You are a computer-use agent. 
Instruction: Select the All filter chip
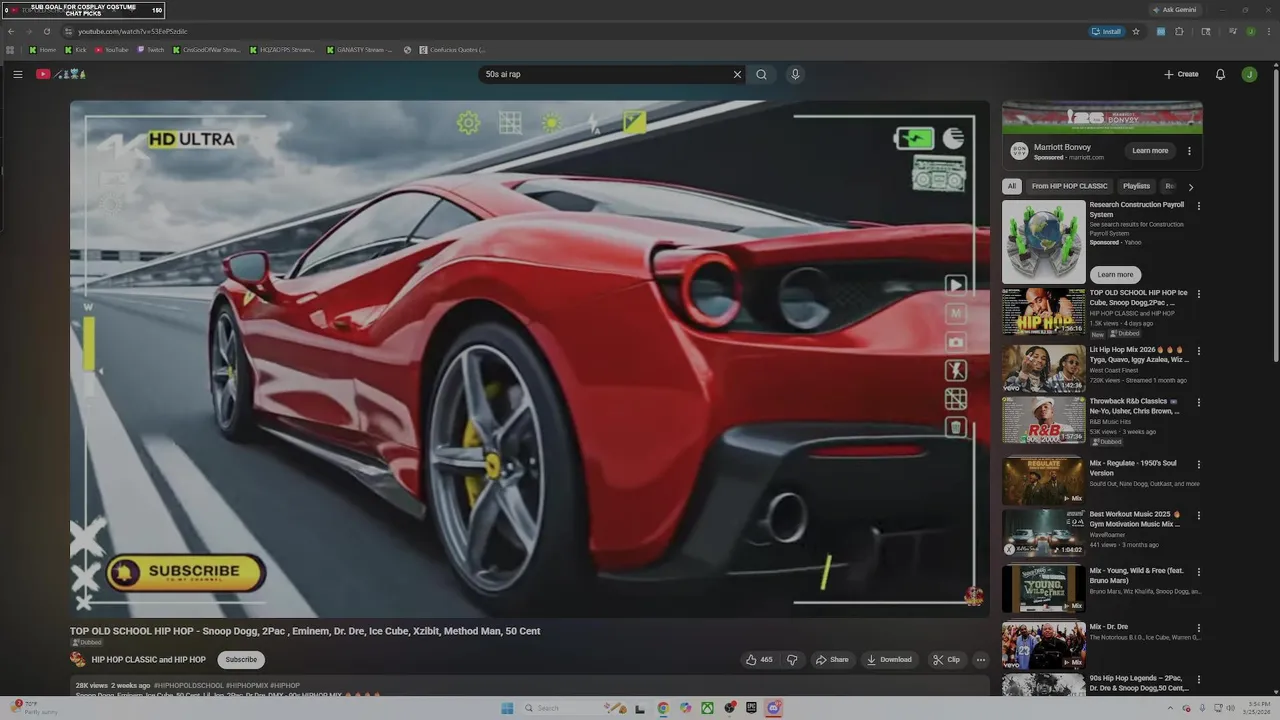(1011, 186)
